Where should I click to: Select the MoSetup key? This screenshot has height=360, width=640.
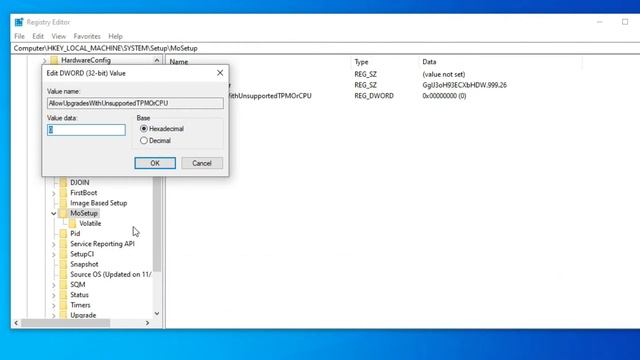pos(84,213)
